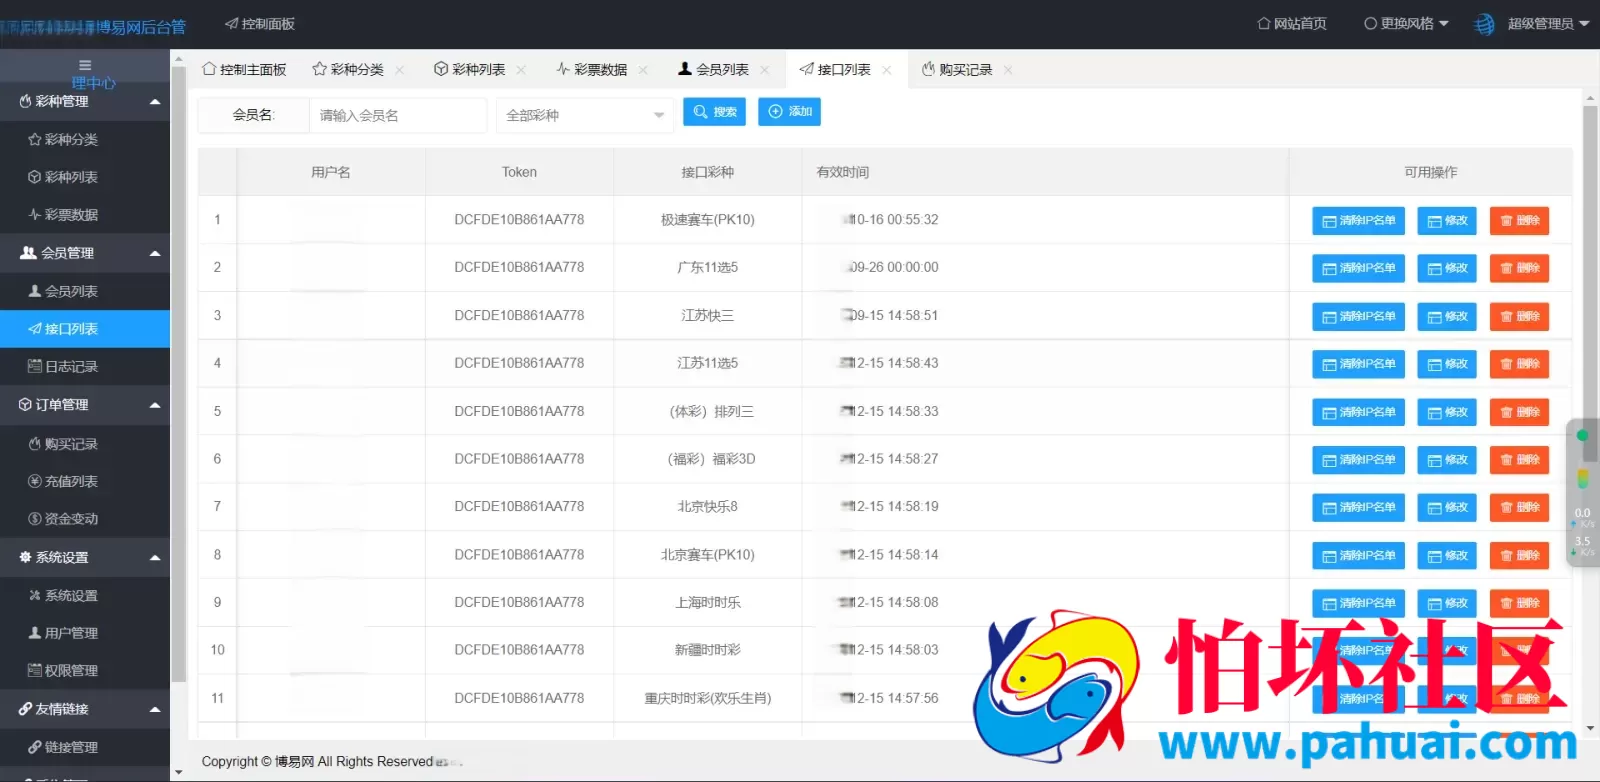Click 清除IP名单 for 极速赛车(PK10) row
Image resolution: width=1600 pixels, height=782 pixels.
click(1358, 221)
